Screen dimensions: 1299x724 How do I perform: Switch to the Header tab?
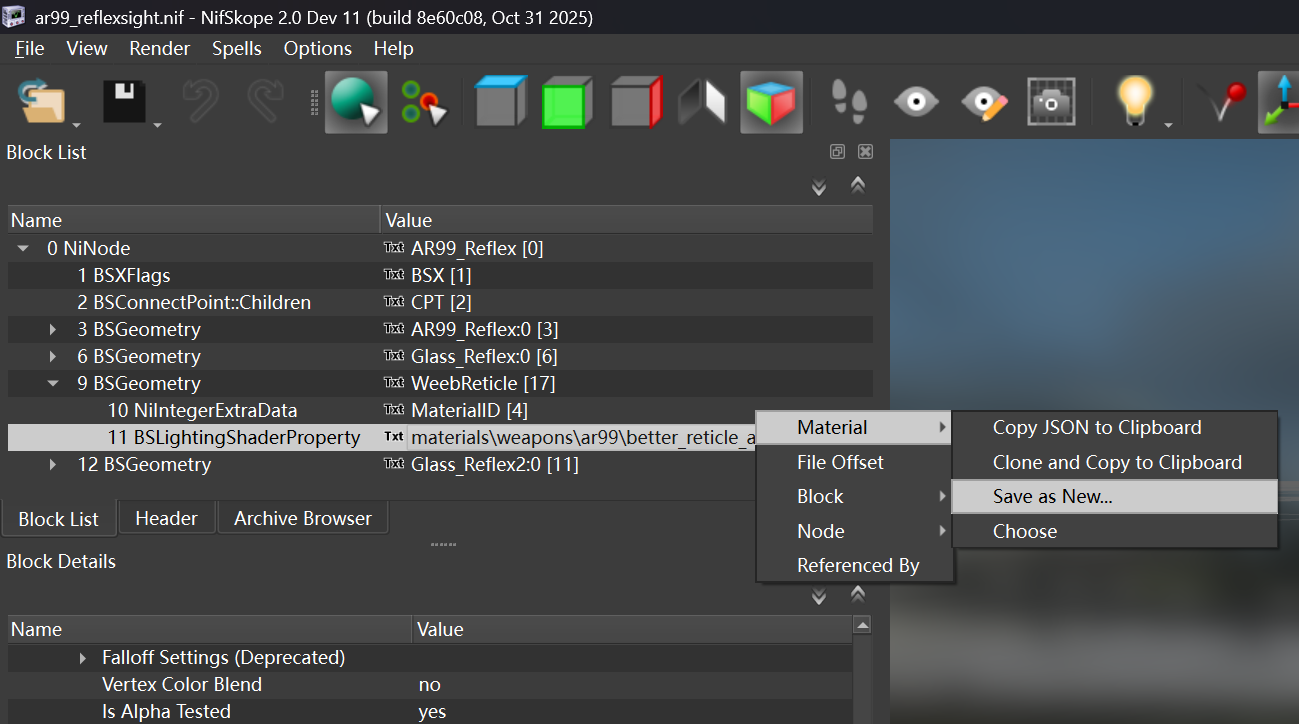pyautogui.click(x=166, y=518)
